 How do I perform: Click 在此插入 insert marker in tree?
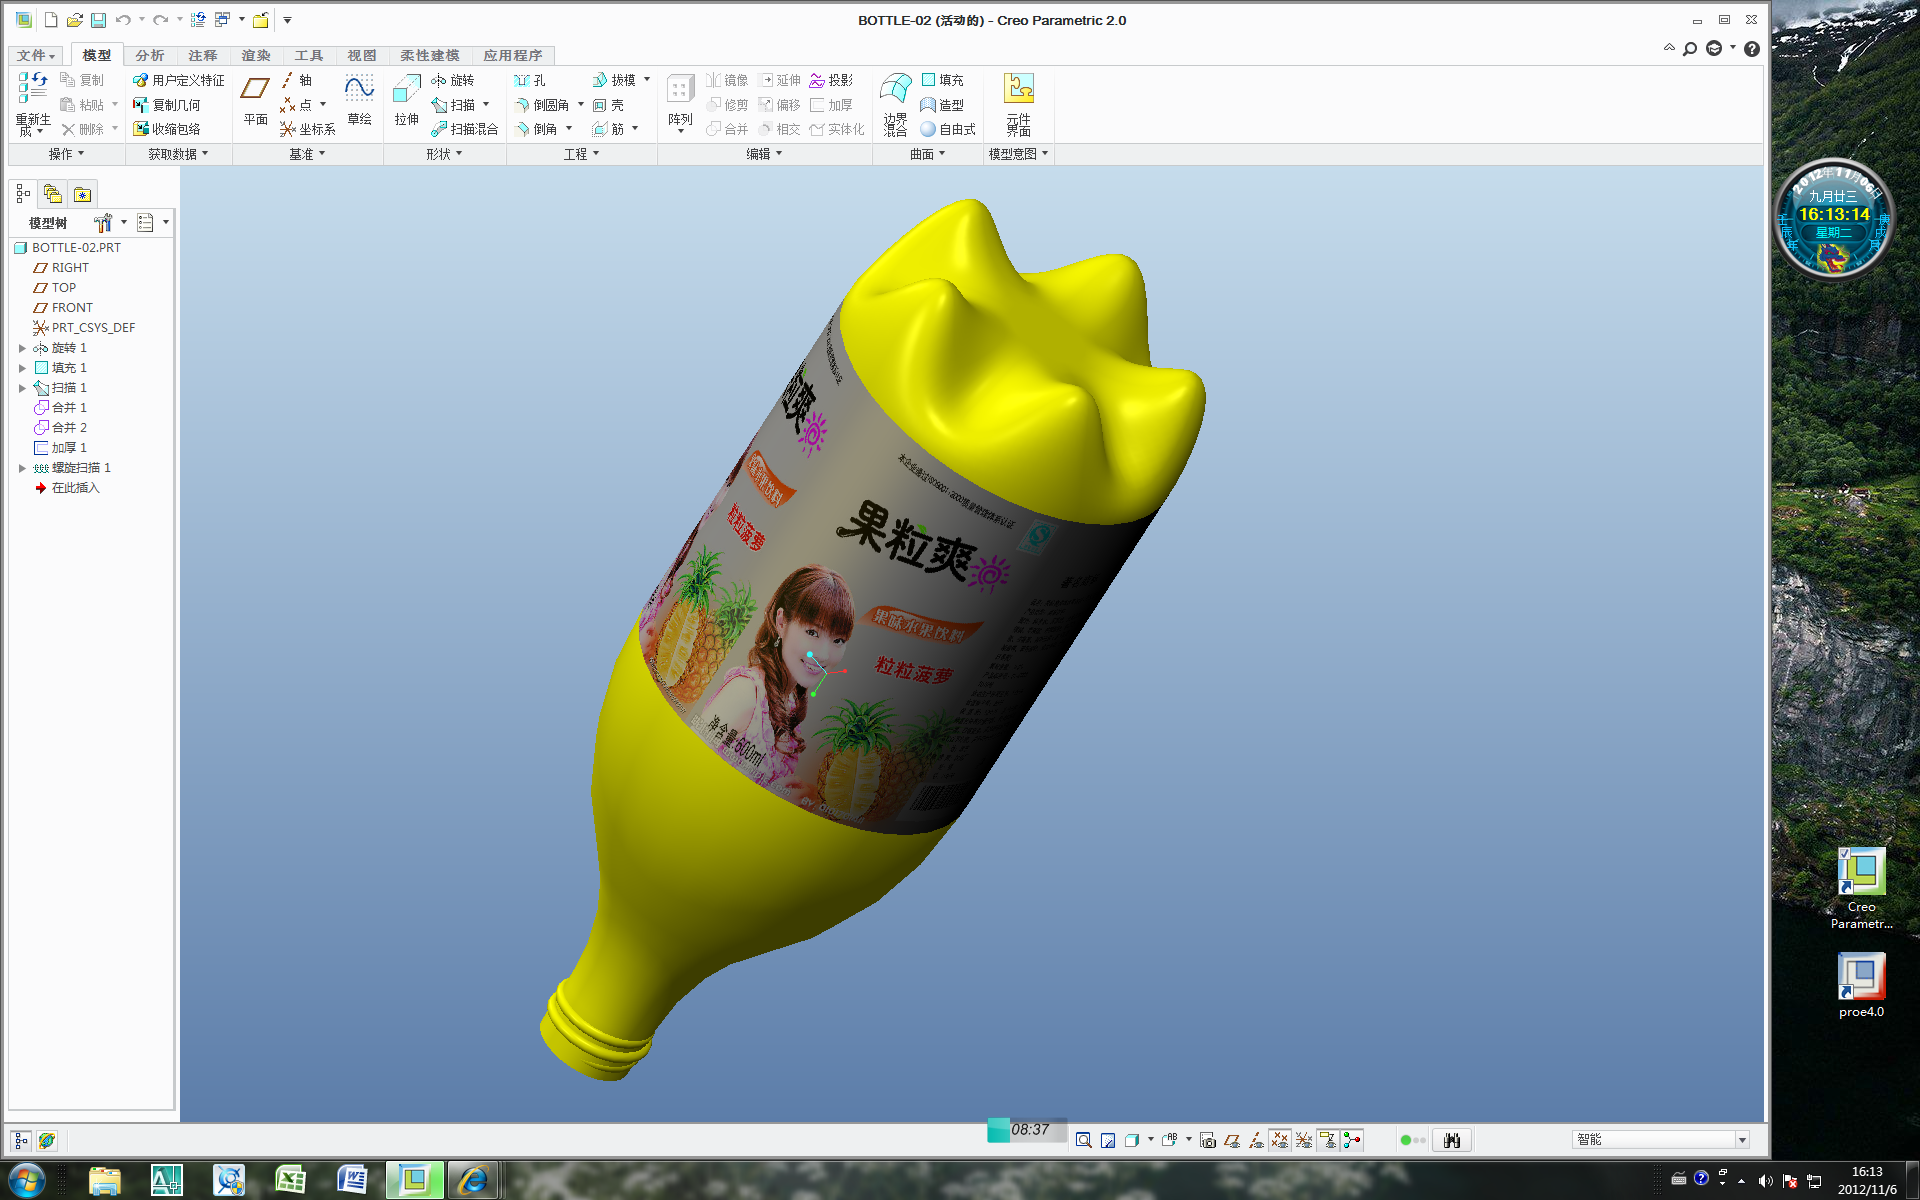(67, 488)
